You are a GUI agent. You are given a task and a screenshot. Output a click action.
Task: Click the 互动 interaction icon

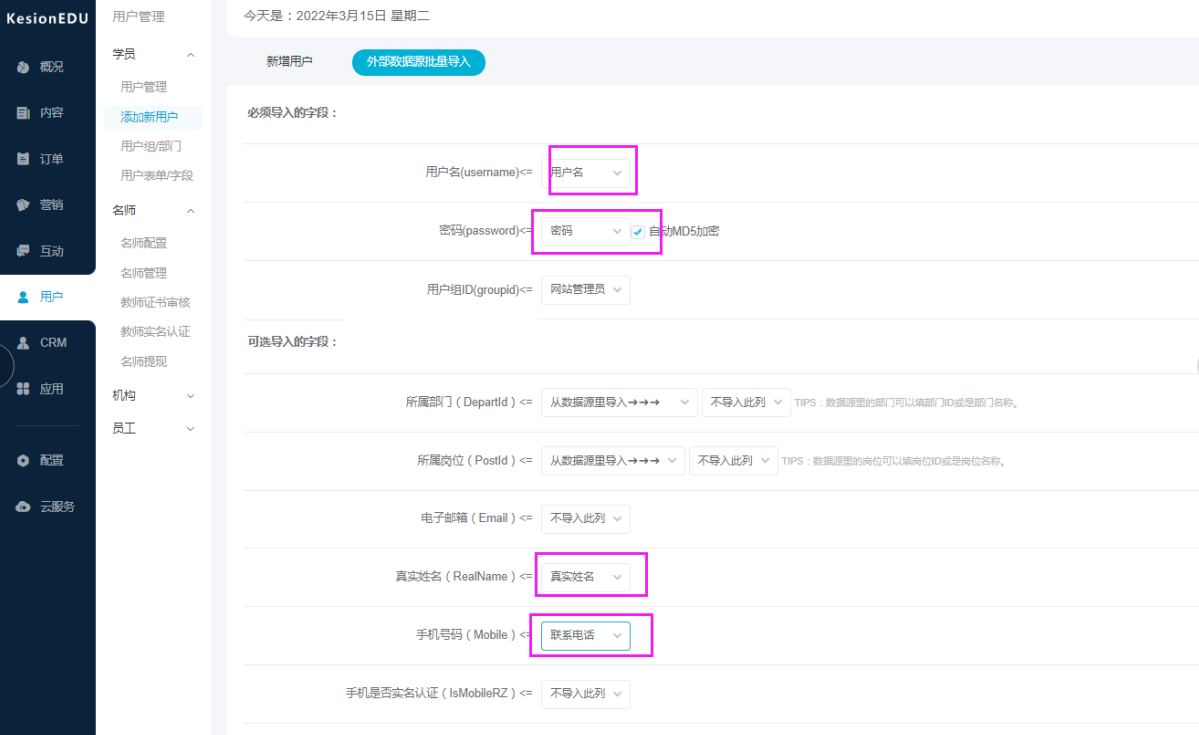click(x=23, y=251)
